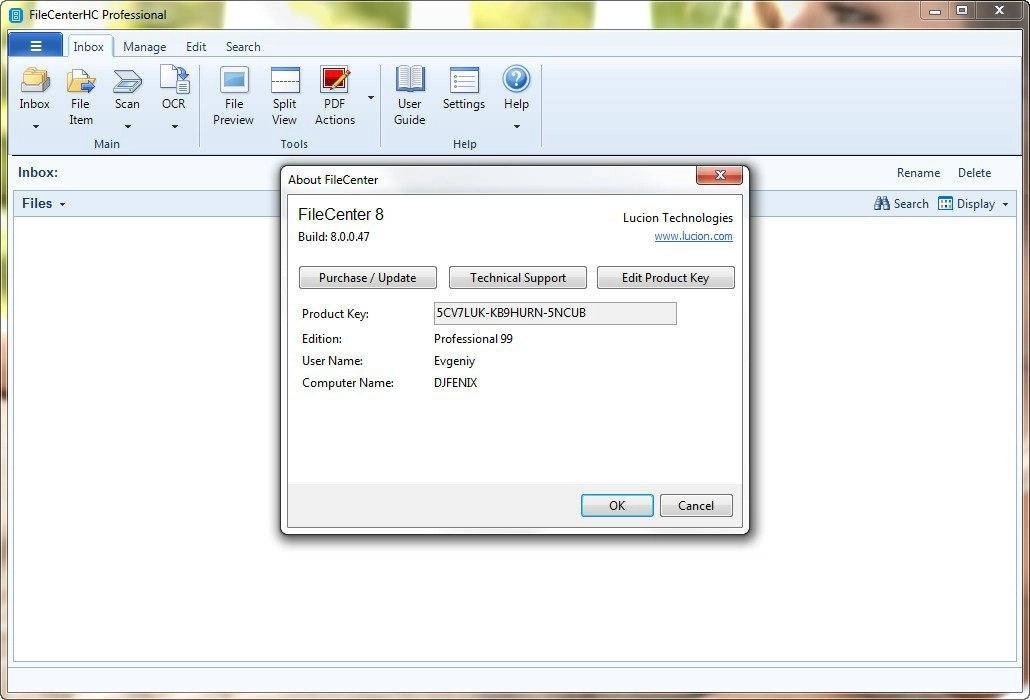Maximize the FileCenterHC window
The image size is (1030, 700).
coord(962,10)
